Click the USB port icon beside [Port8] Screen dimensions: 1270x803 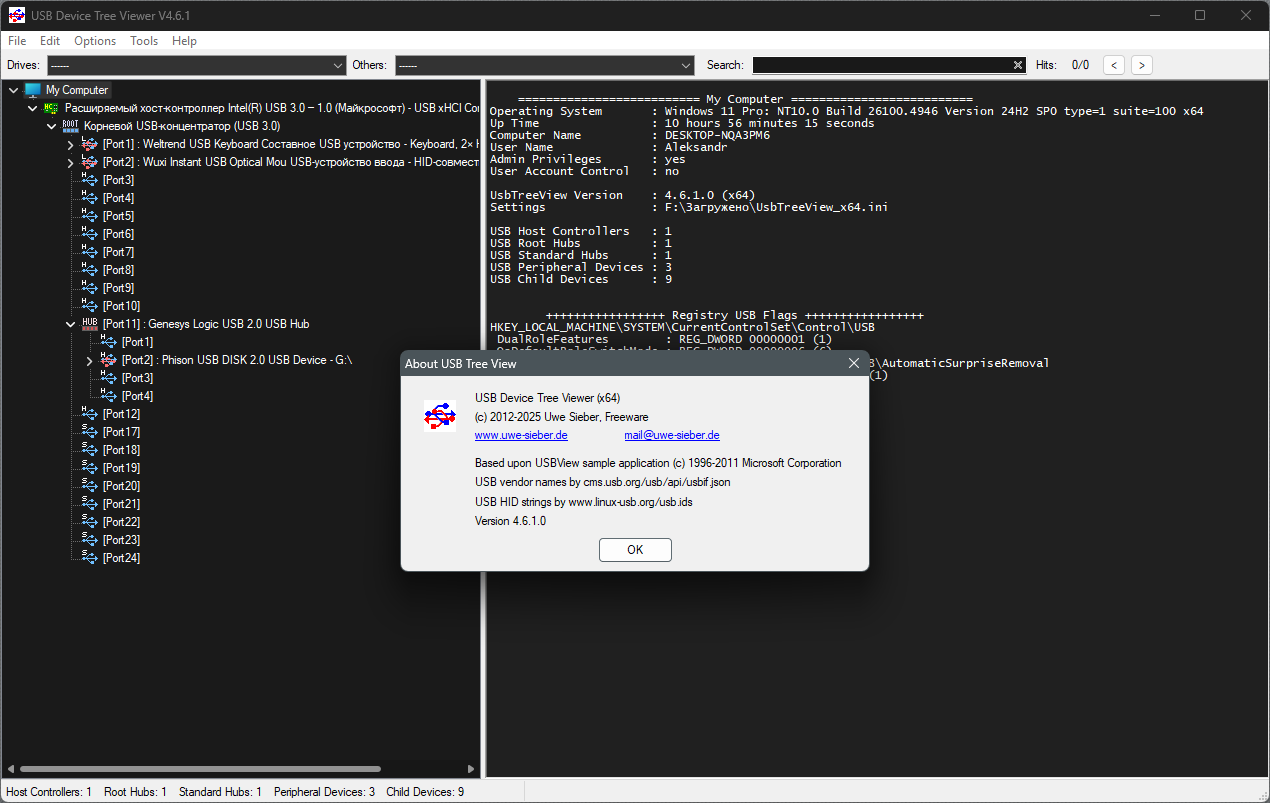[90, 270]
